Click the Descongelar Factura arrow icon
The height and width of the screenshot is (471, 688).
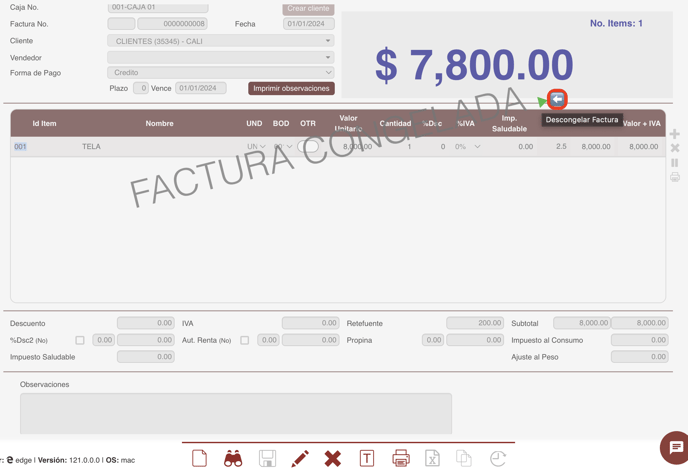point(557,100)
